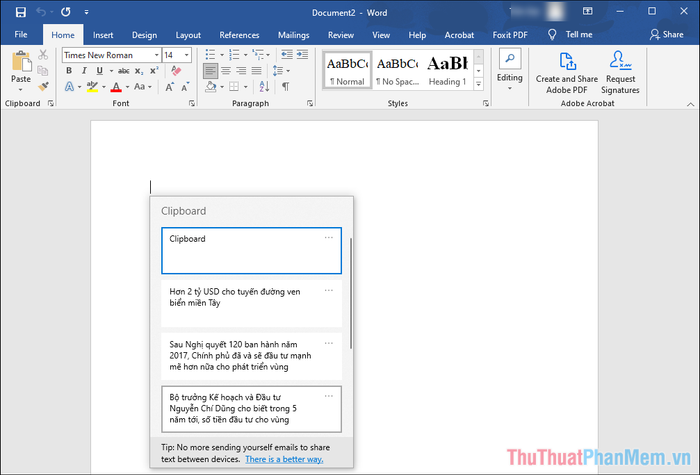Clear all formatting with eraser icon
This screenshot has width=700, height=475.
click(176, 71)
